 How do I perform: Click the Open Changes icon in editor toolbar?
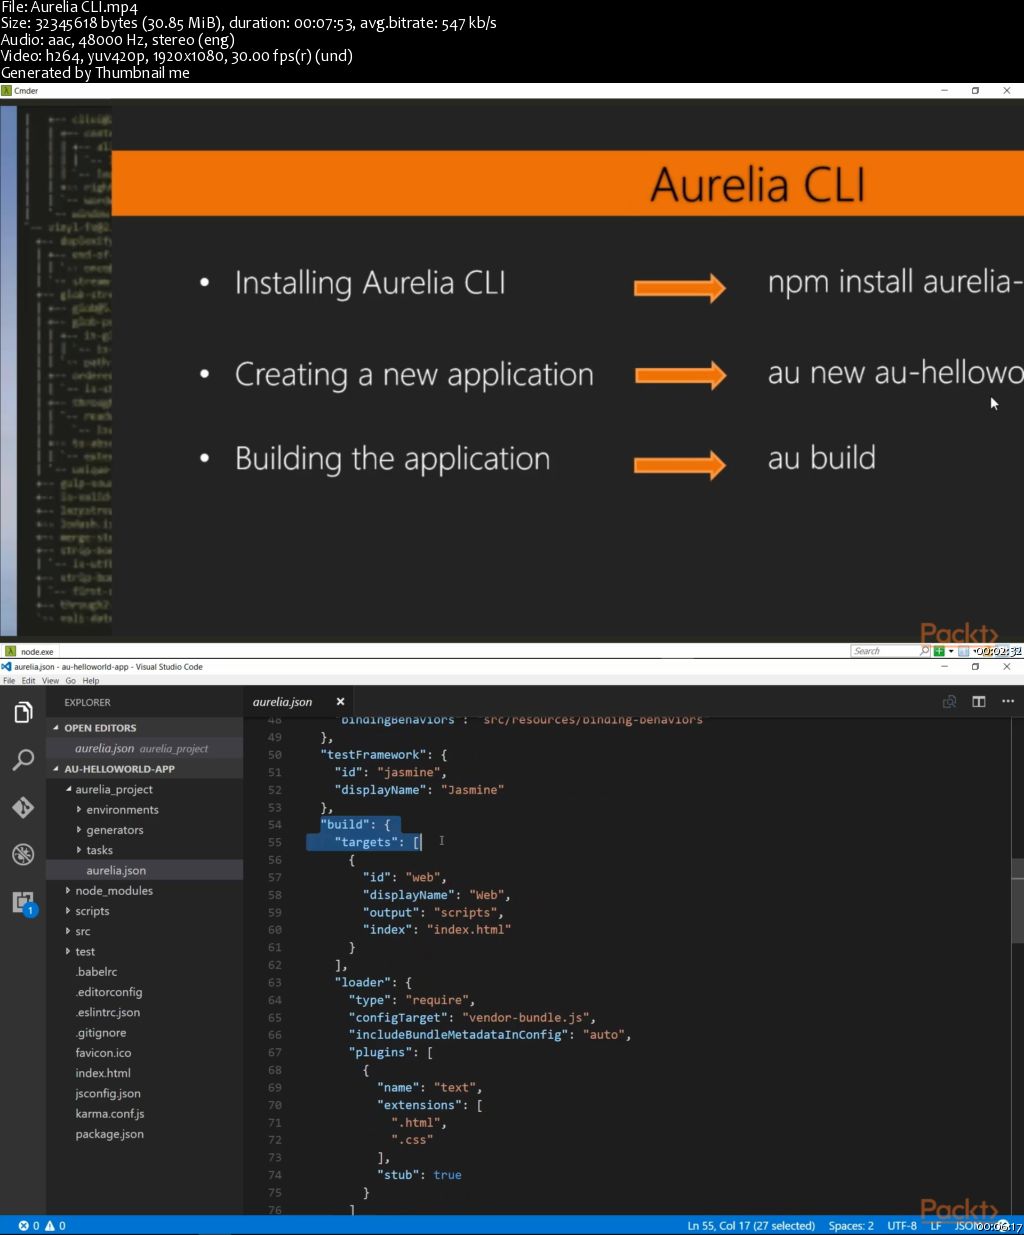tap(949, 702)
